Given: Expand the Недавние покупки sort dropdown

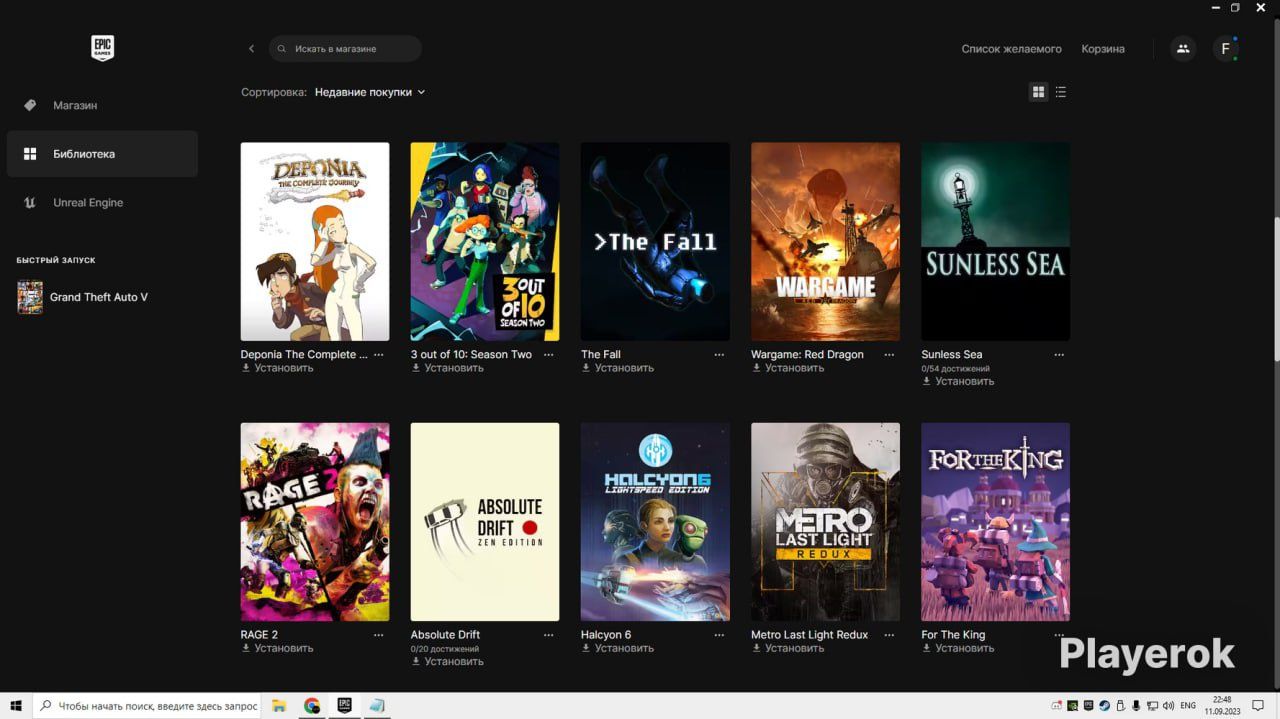Looking at the screenshot, I should pos(370,92).
